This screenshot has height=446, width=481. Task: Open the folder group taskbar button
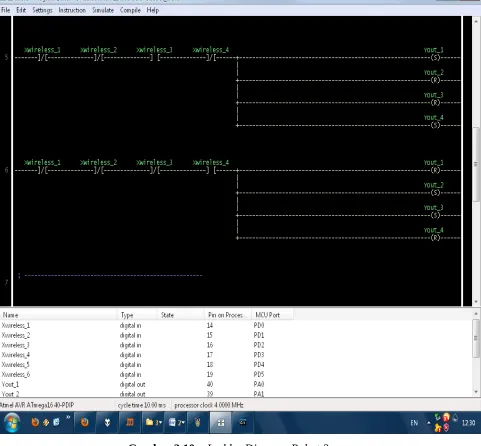[153, 423]
